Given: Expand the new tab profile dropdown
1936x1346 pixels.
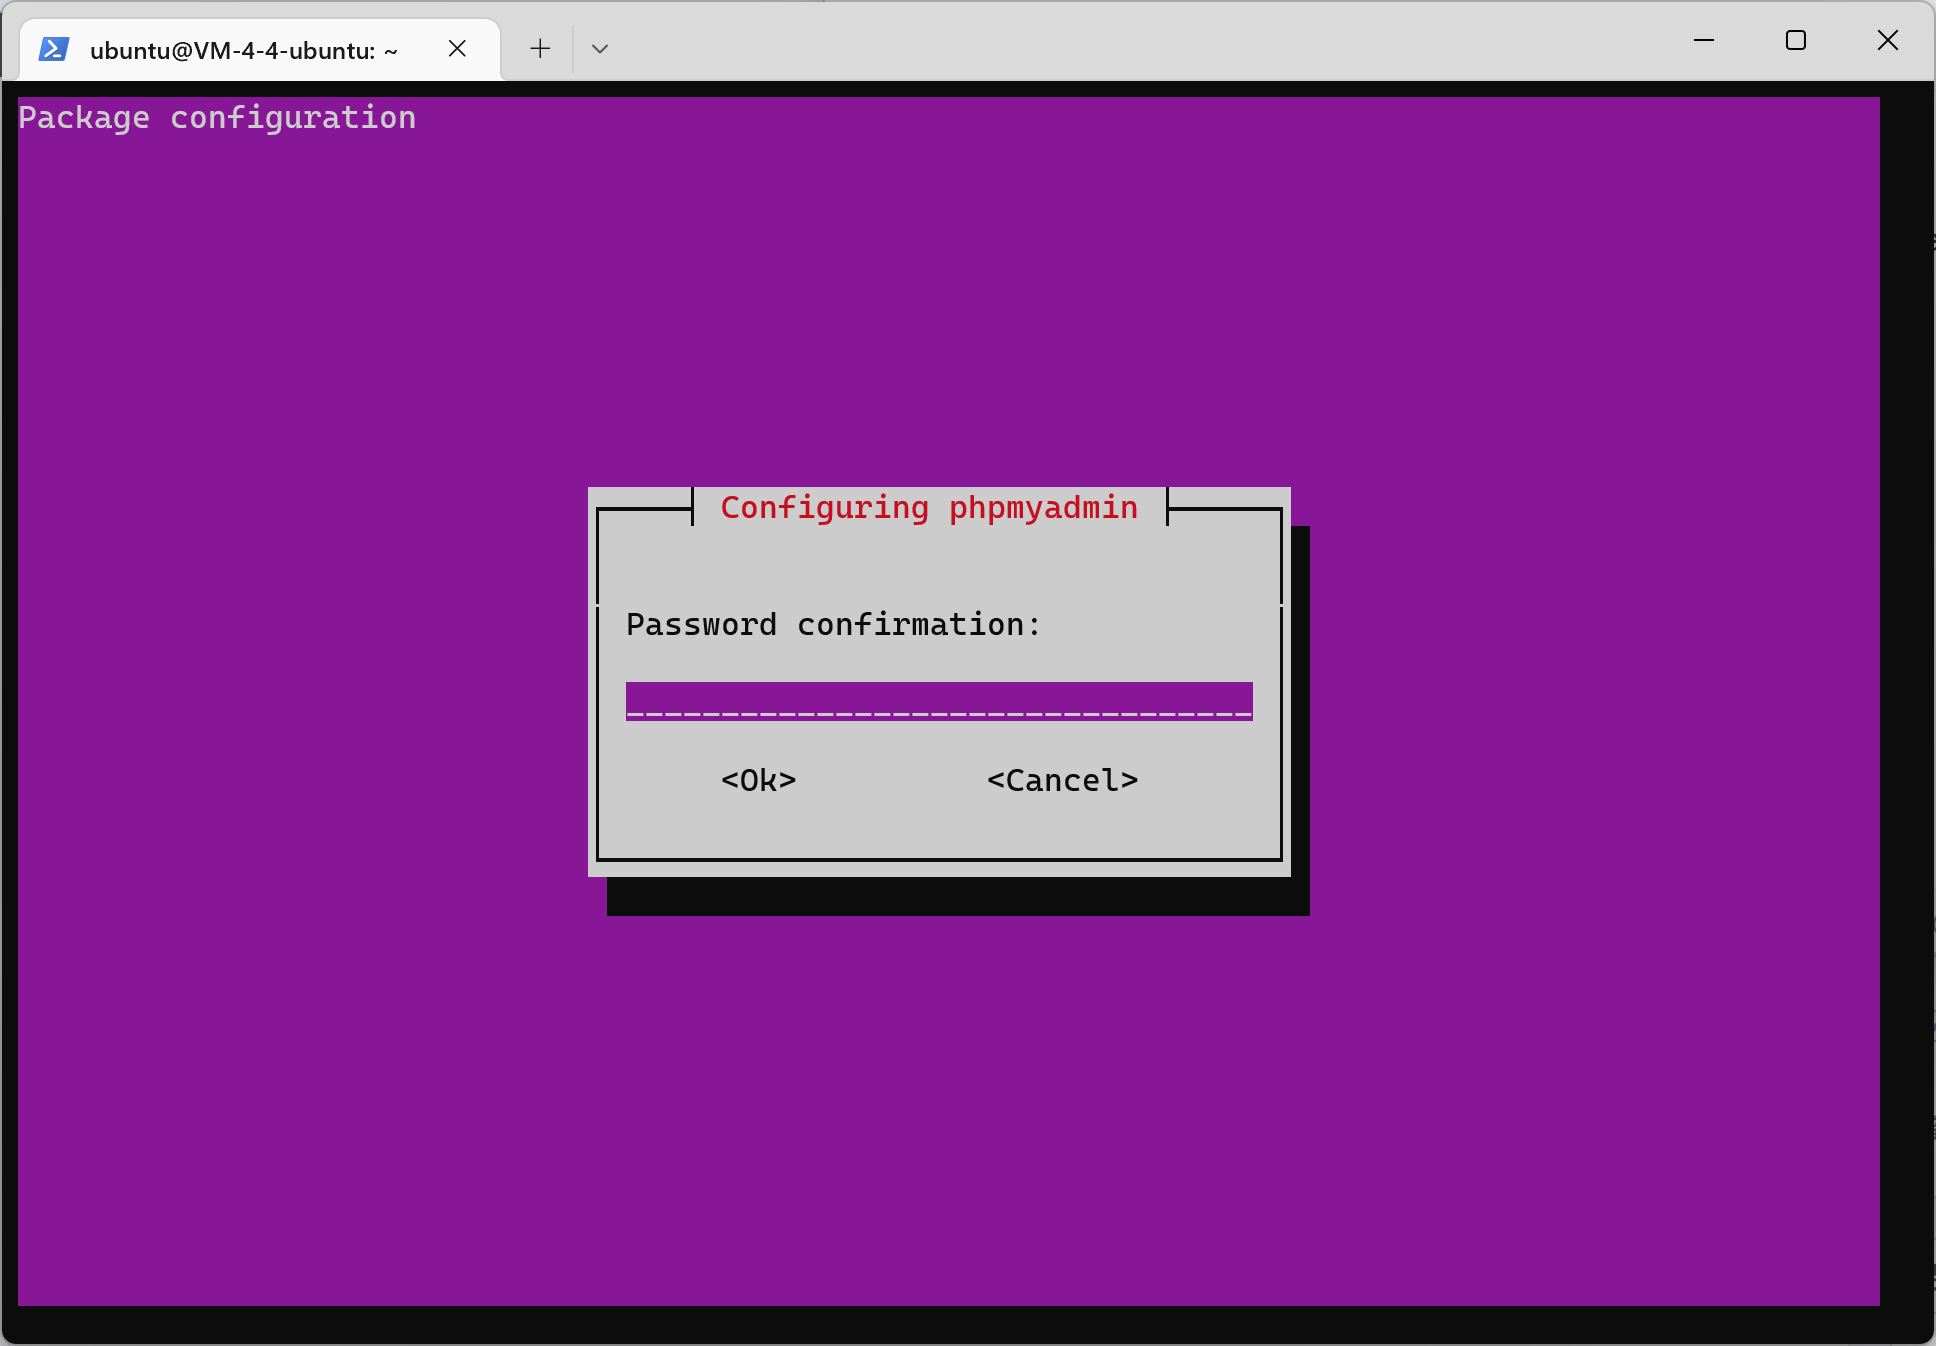Looking at the screenshot, I should pyautogui.click(x=600, y=48).
